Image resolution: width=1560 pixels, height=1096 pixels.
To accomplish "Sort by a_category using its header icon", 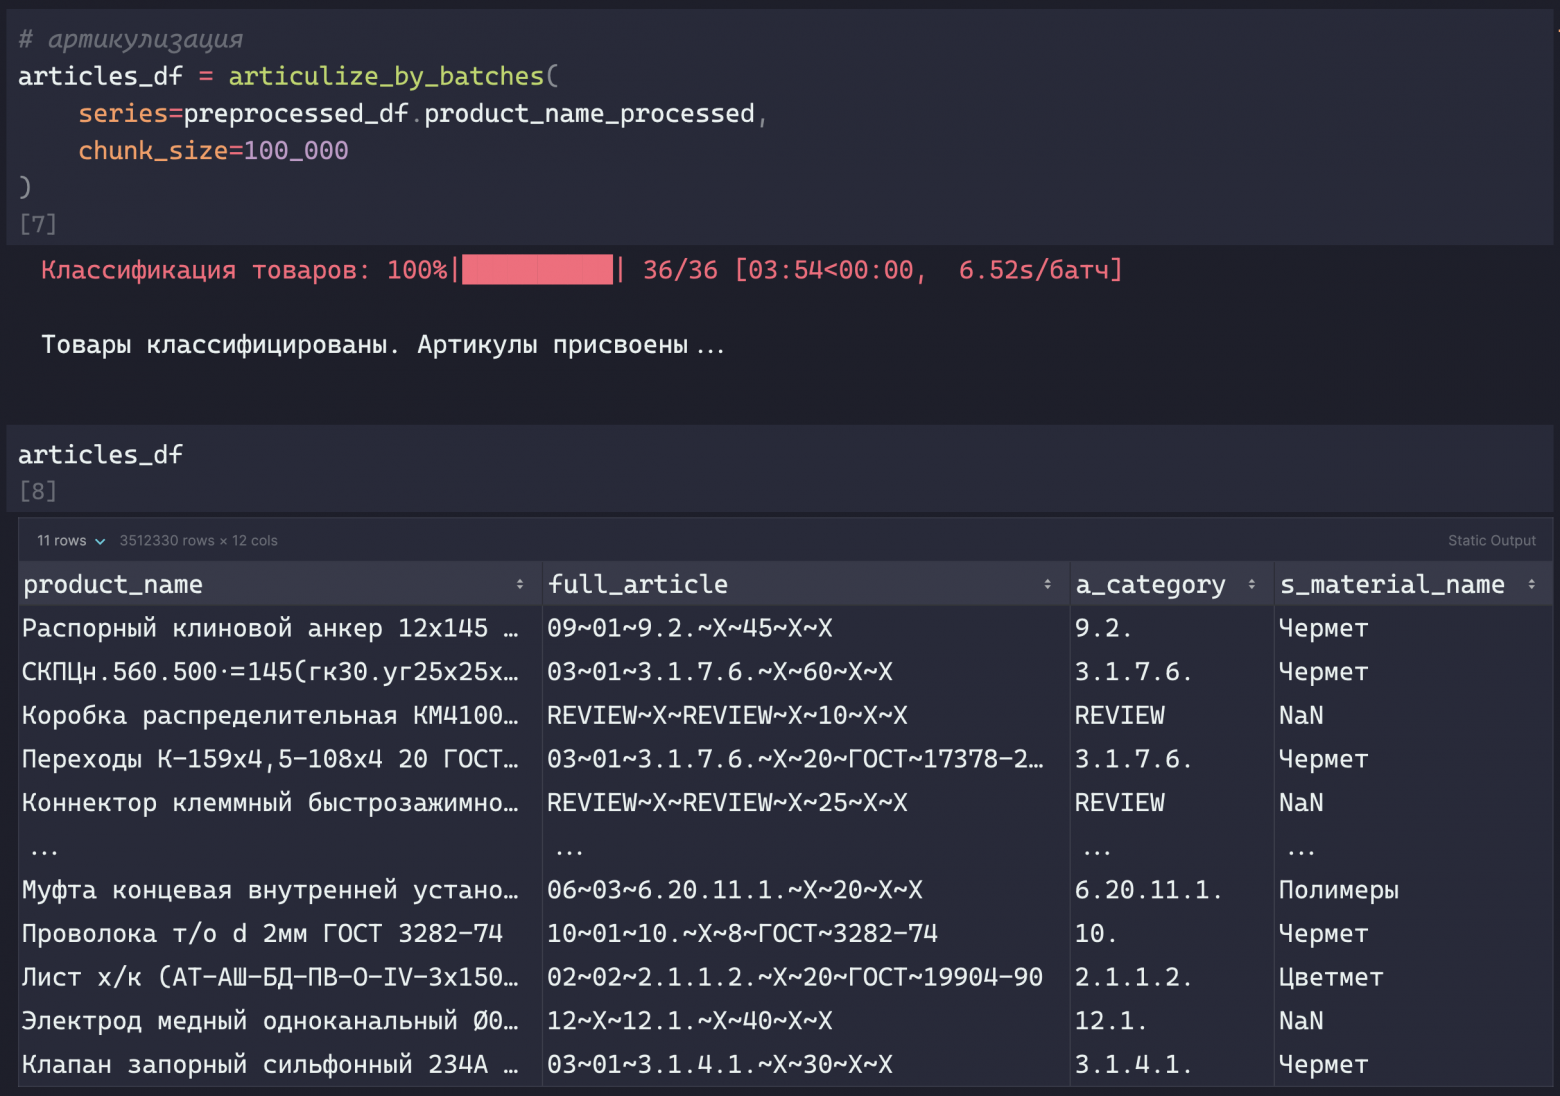I will coord(1251,584).
